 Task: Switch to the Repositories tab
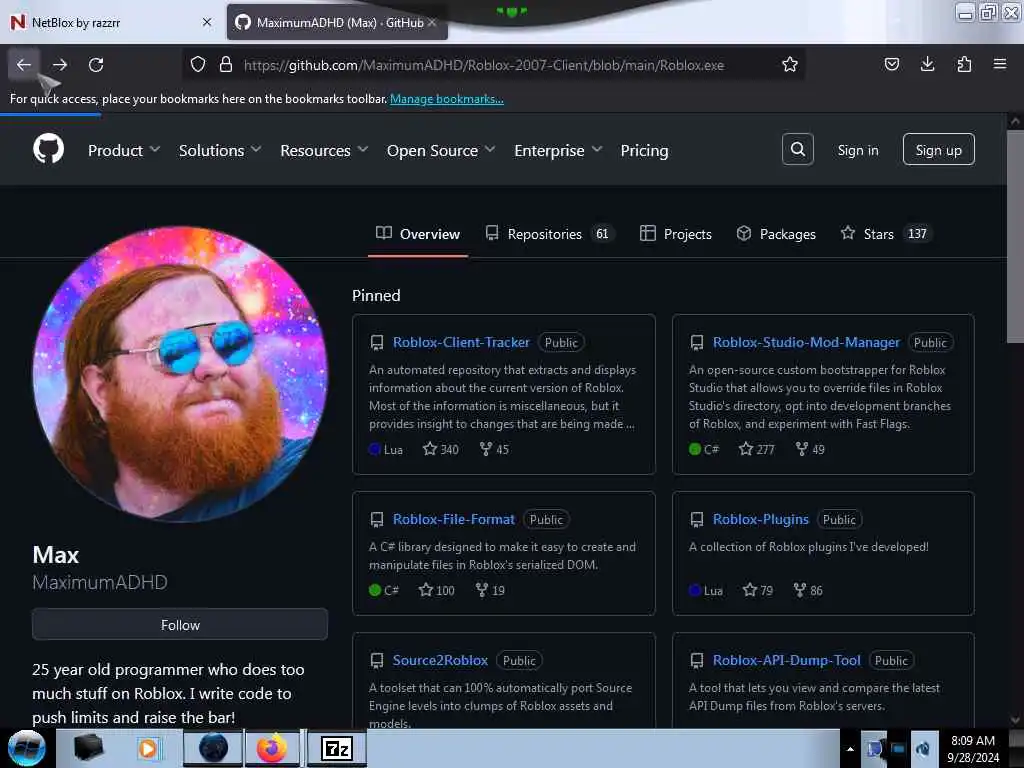click(x=550, y=234)
